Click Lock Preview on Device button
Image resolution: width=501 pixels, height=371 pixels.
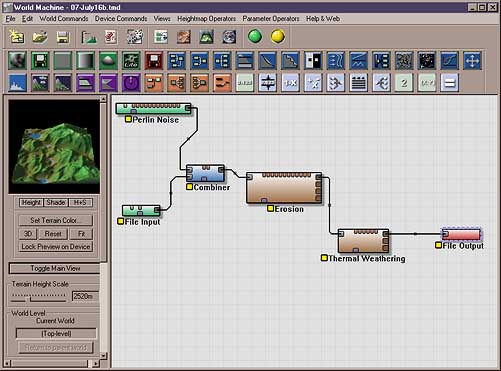56,247
